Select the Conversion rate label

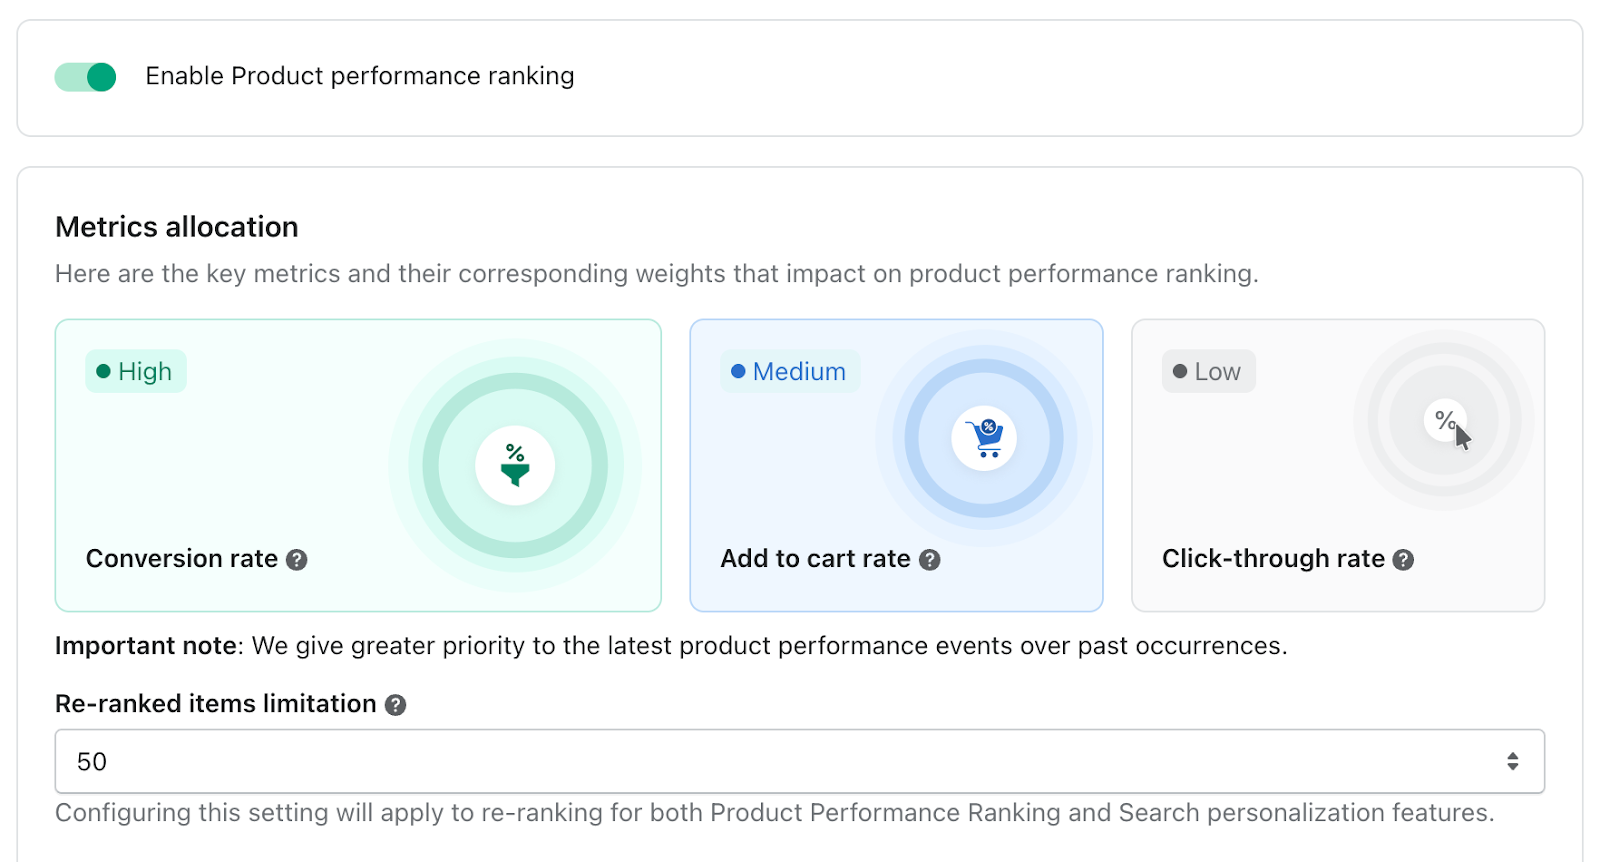pos(182,559)
